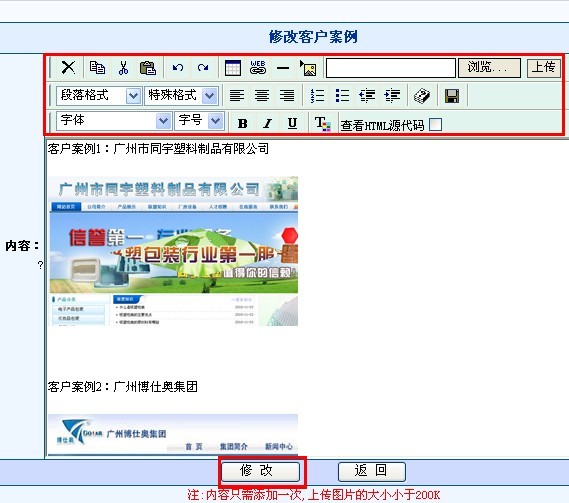Insert a WEB hyperlink using link icon
This screenshot has width=569, height=503.
click(x=258, y=68)
